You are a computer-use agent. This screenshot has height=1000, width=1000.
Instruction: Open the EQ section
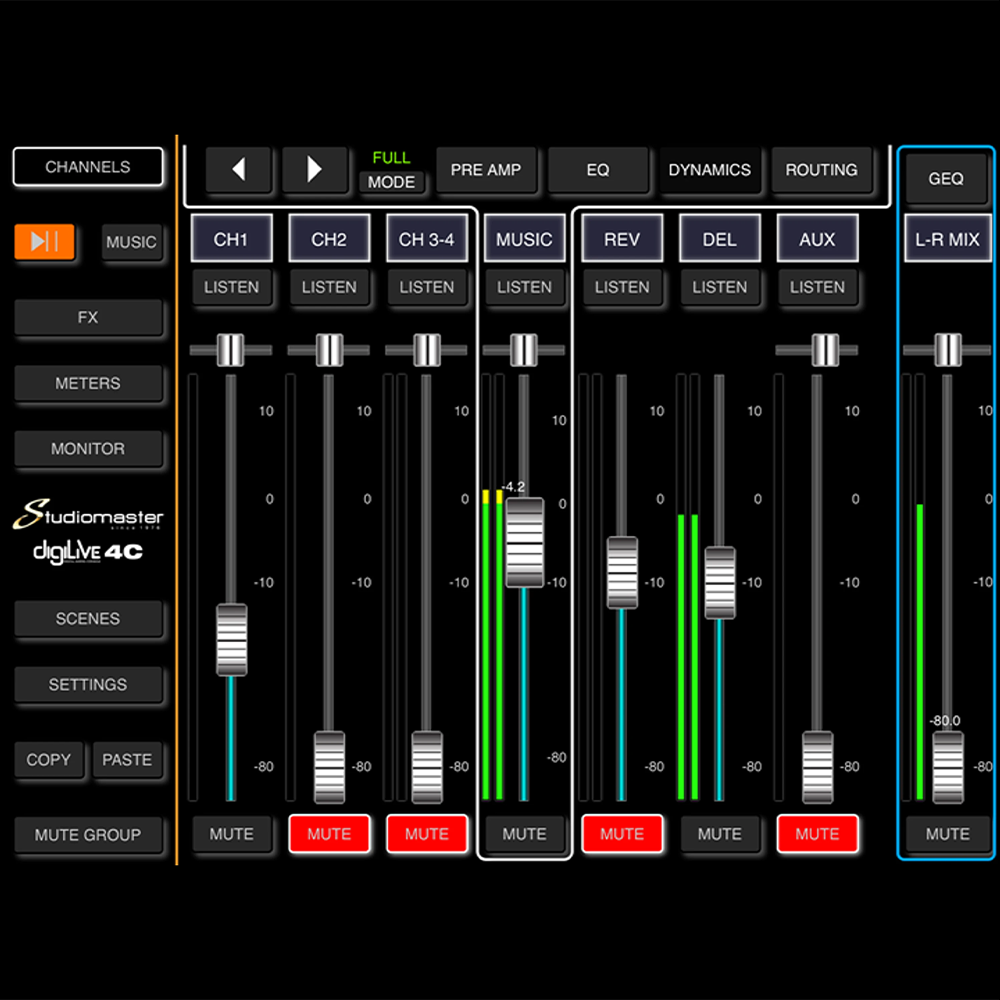(x=598, y=170)
